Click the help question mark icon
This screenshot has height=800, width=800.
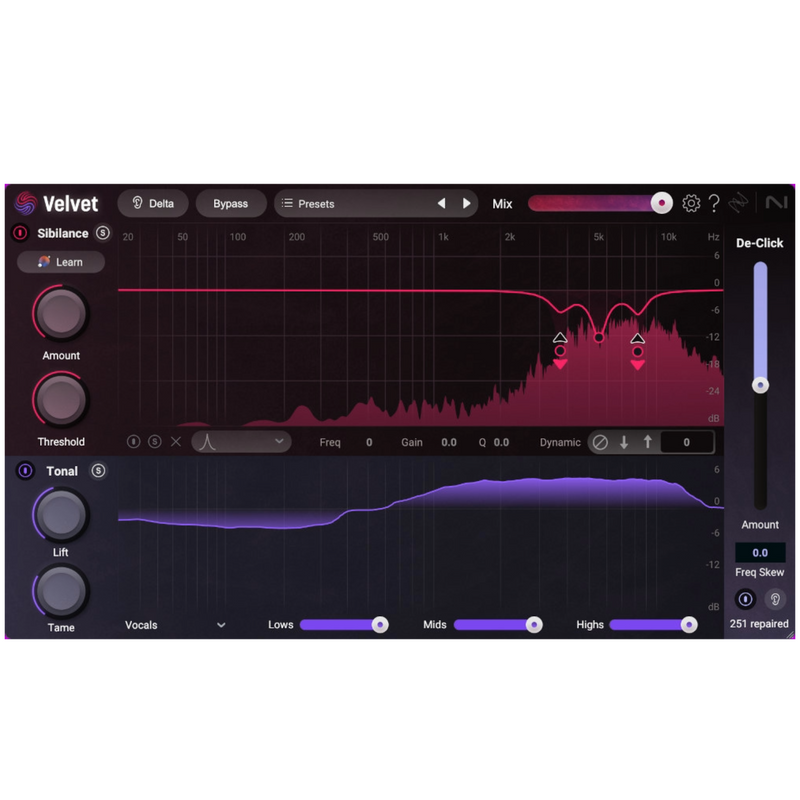tap(714, 204)
